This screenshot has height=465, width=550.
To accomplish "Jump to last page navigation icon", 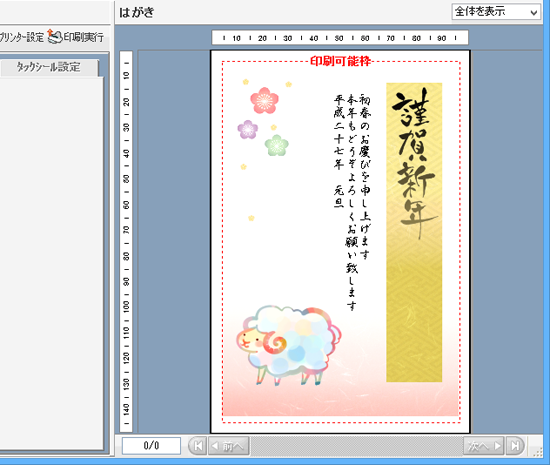I will [515, 446].
